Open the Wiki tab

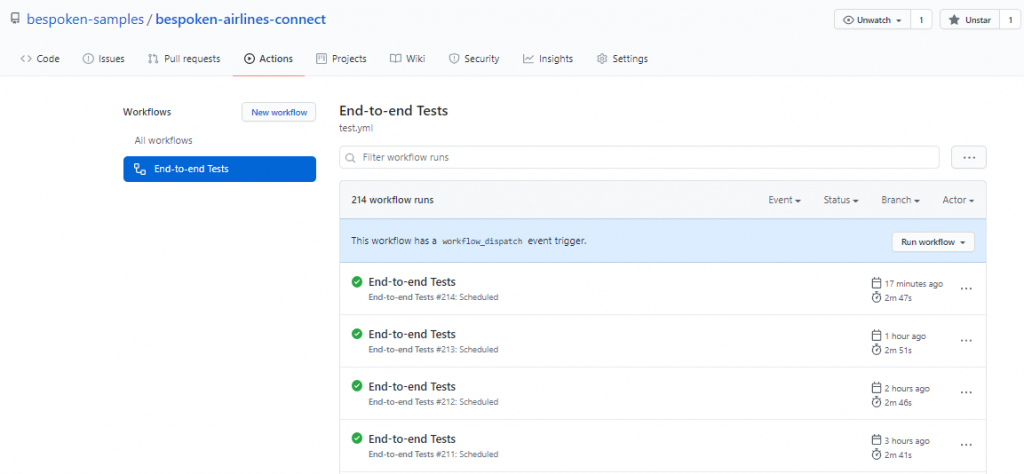point(408,59)
